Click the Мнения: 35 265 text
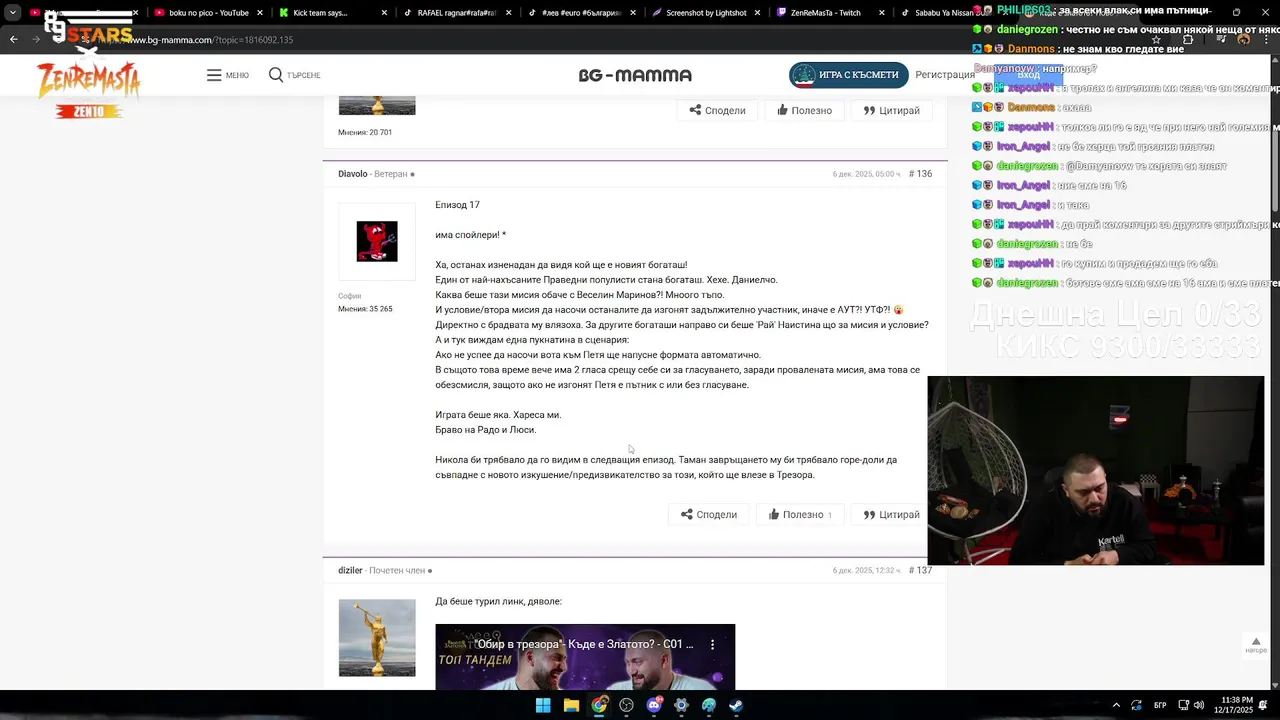Viewport: 1280px width, 720px height. (365, 309)
